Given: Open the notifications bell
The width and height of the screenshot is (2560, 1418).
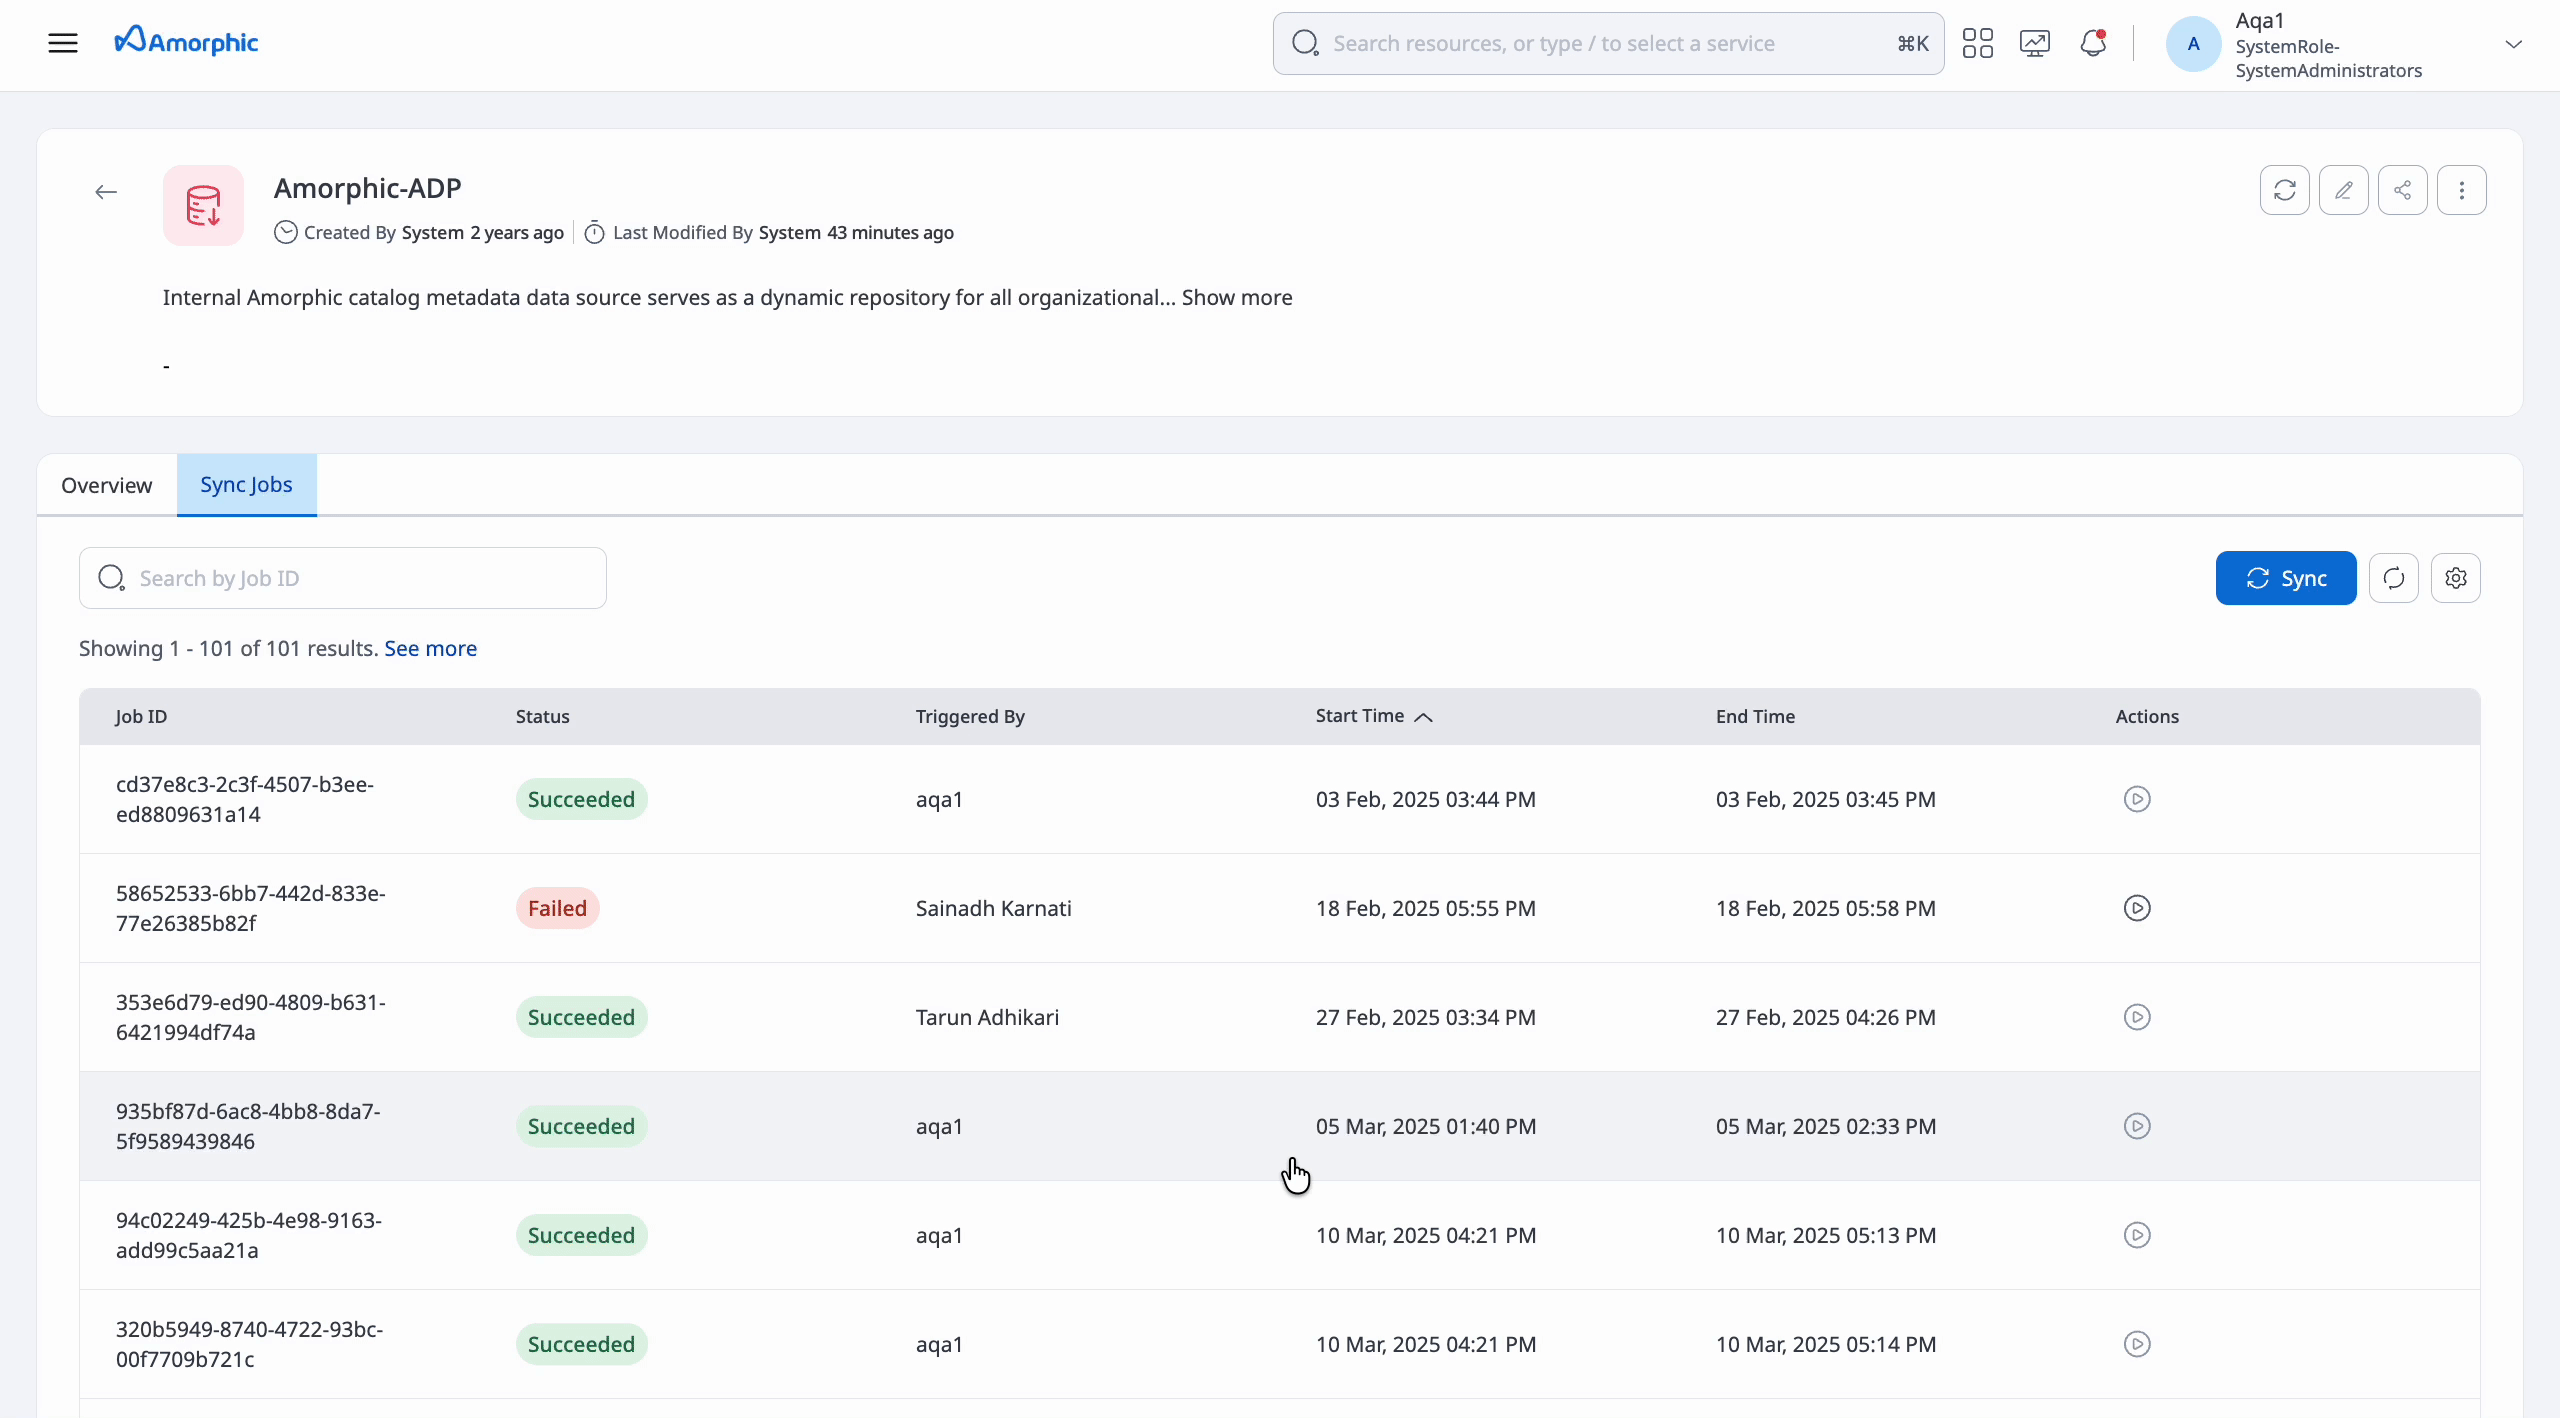Looking at the screenshot, I should coord(2093,43).
